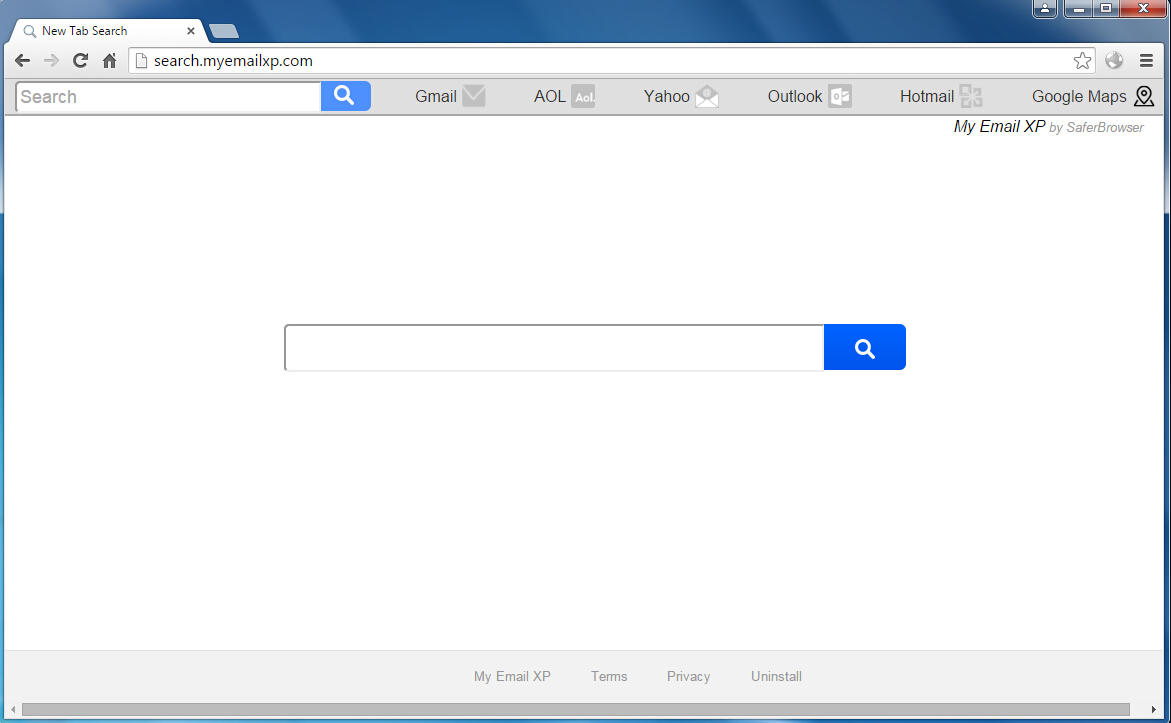Click the toolbar Search input field
This screenshot has height=723, width=1171.
tap(168, 96)
